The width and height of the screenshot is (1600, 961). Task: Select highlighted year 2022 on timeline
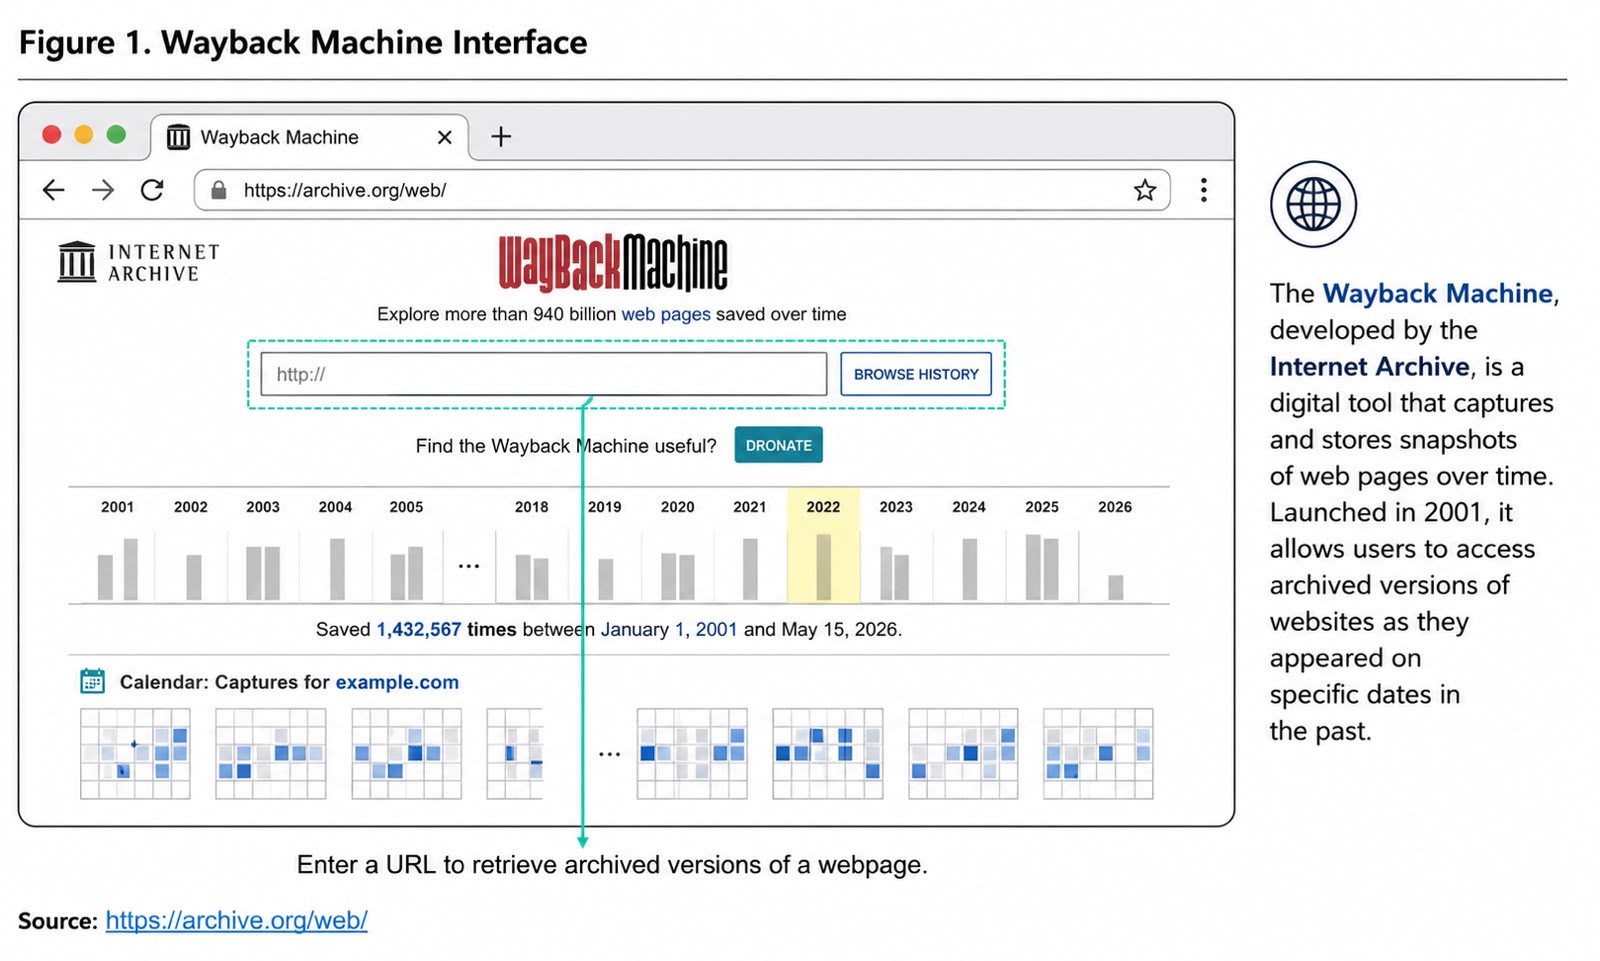(823, 545)
